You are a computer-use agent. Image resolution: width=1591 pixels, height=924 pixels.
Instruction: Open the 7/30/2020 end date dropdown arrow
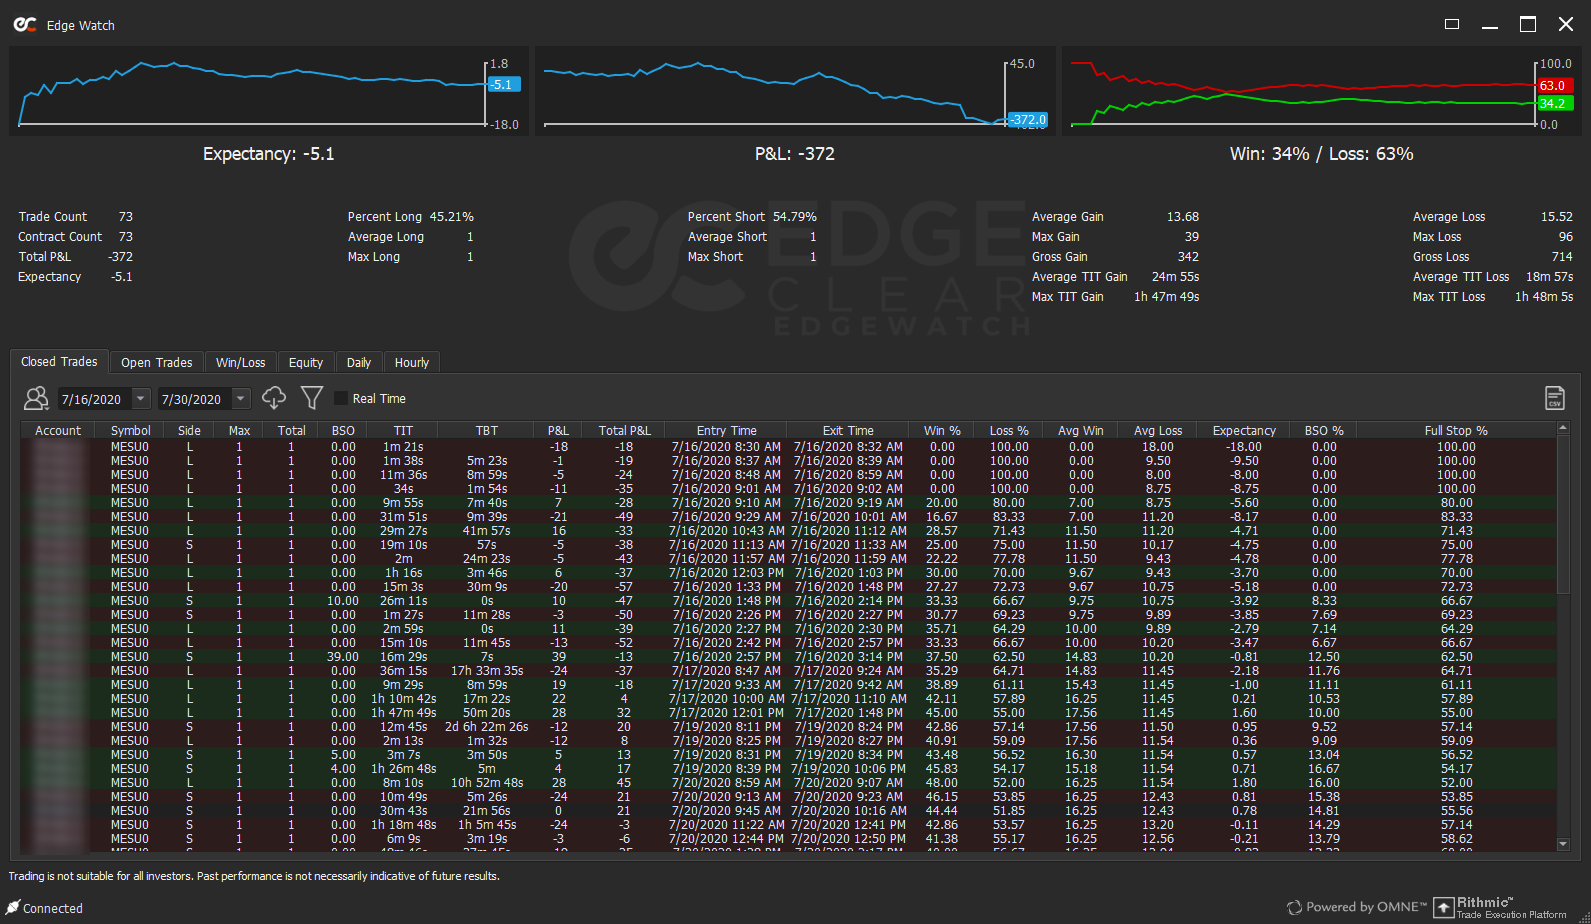click(241, 398)
